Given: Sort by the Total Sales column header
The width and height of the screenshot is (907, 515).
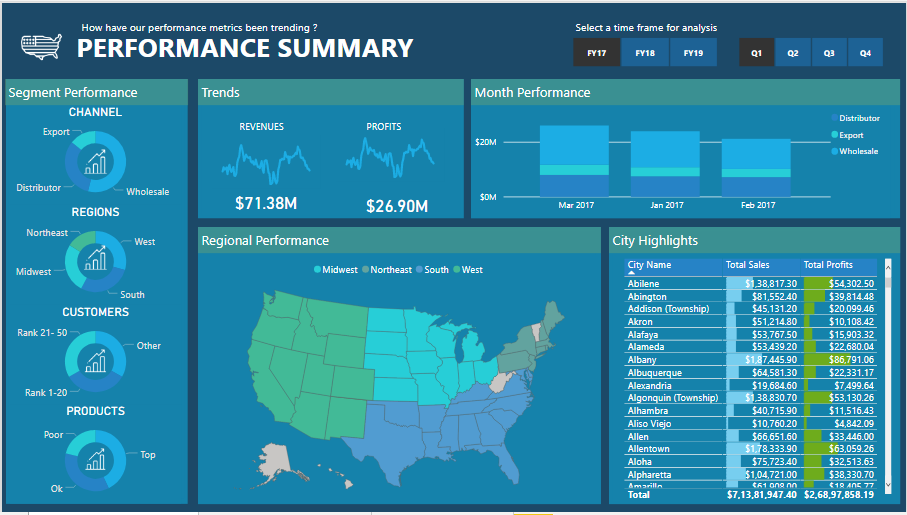Looking at the screenshot, I should click(x=748, y=265).
